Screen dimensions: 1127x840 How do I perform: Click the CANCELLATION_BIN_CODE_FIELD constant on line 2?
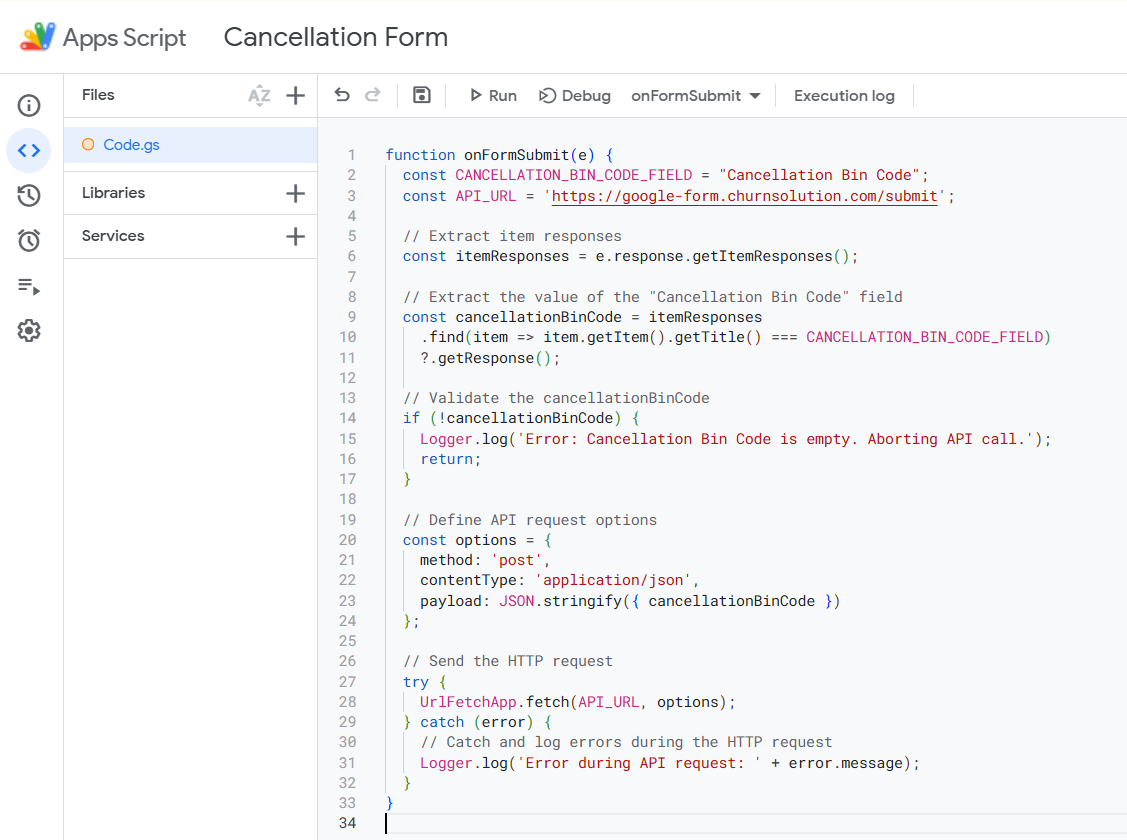(x=574, y=175)
